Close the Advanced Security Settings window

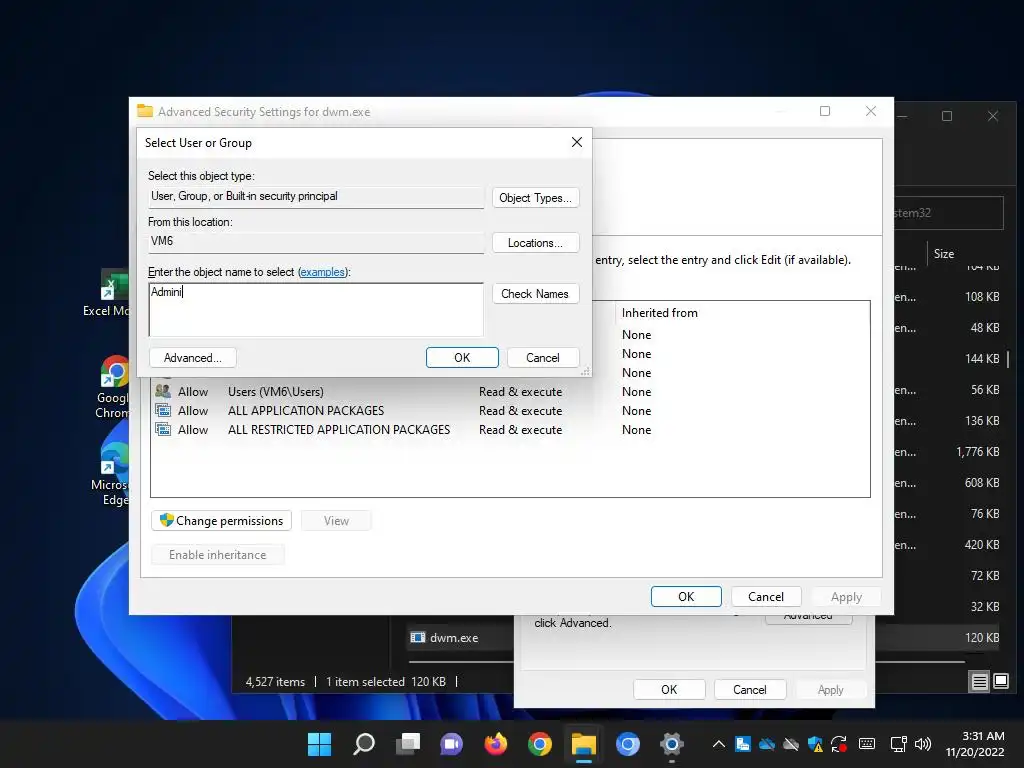pyautogui.click(x=871, y=111)
